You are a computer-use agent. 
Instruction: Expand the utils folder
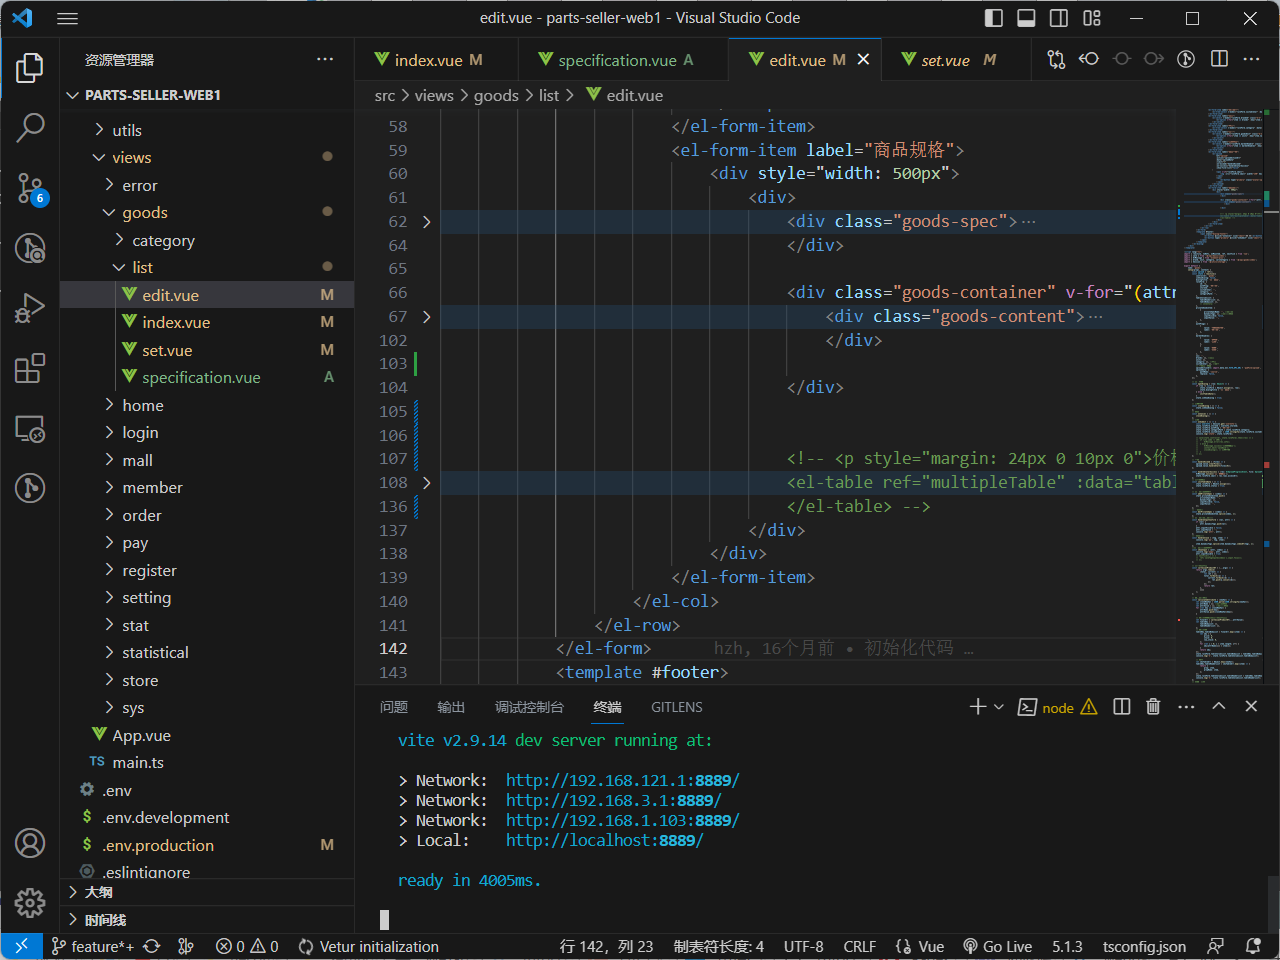[207, 130]
